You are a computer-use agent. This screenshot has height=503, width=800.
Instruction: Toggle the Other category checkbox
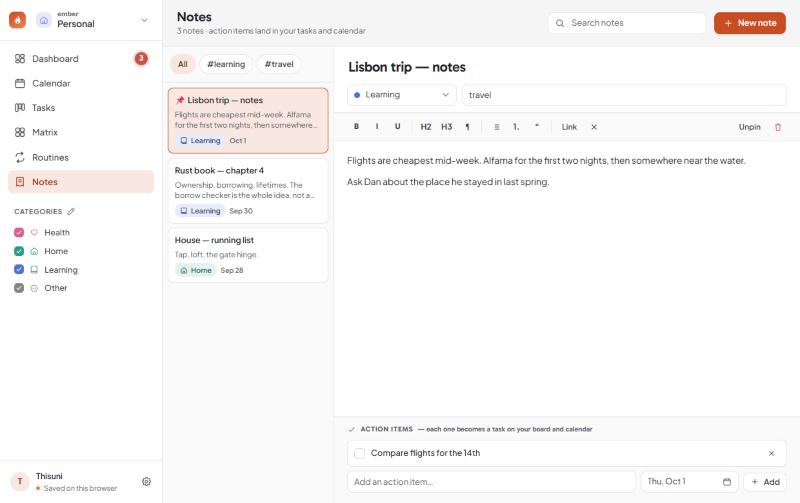click(x=19, y=288)
